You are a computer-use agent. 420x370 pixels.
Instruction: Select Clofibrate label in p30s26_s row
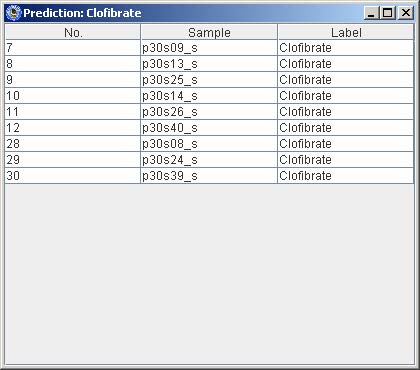(x=346, y=112)
